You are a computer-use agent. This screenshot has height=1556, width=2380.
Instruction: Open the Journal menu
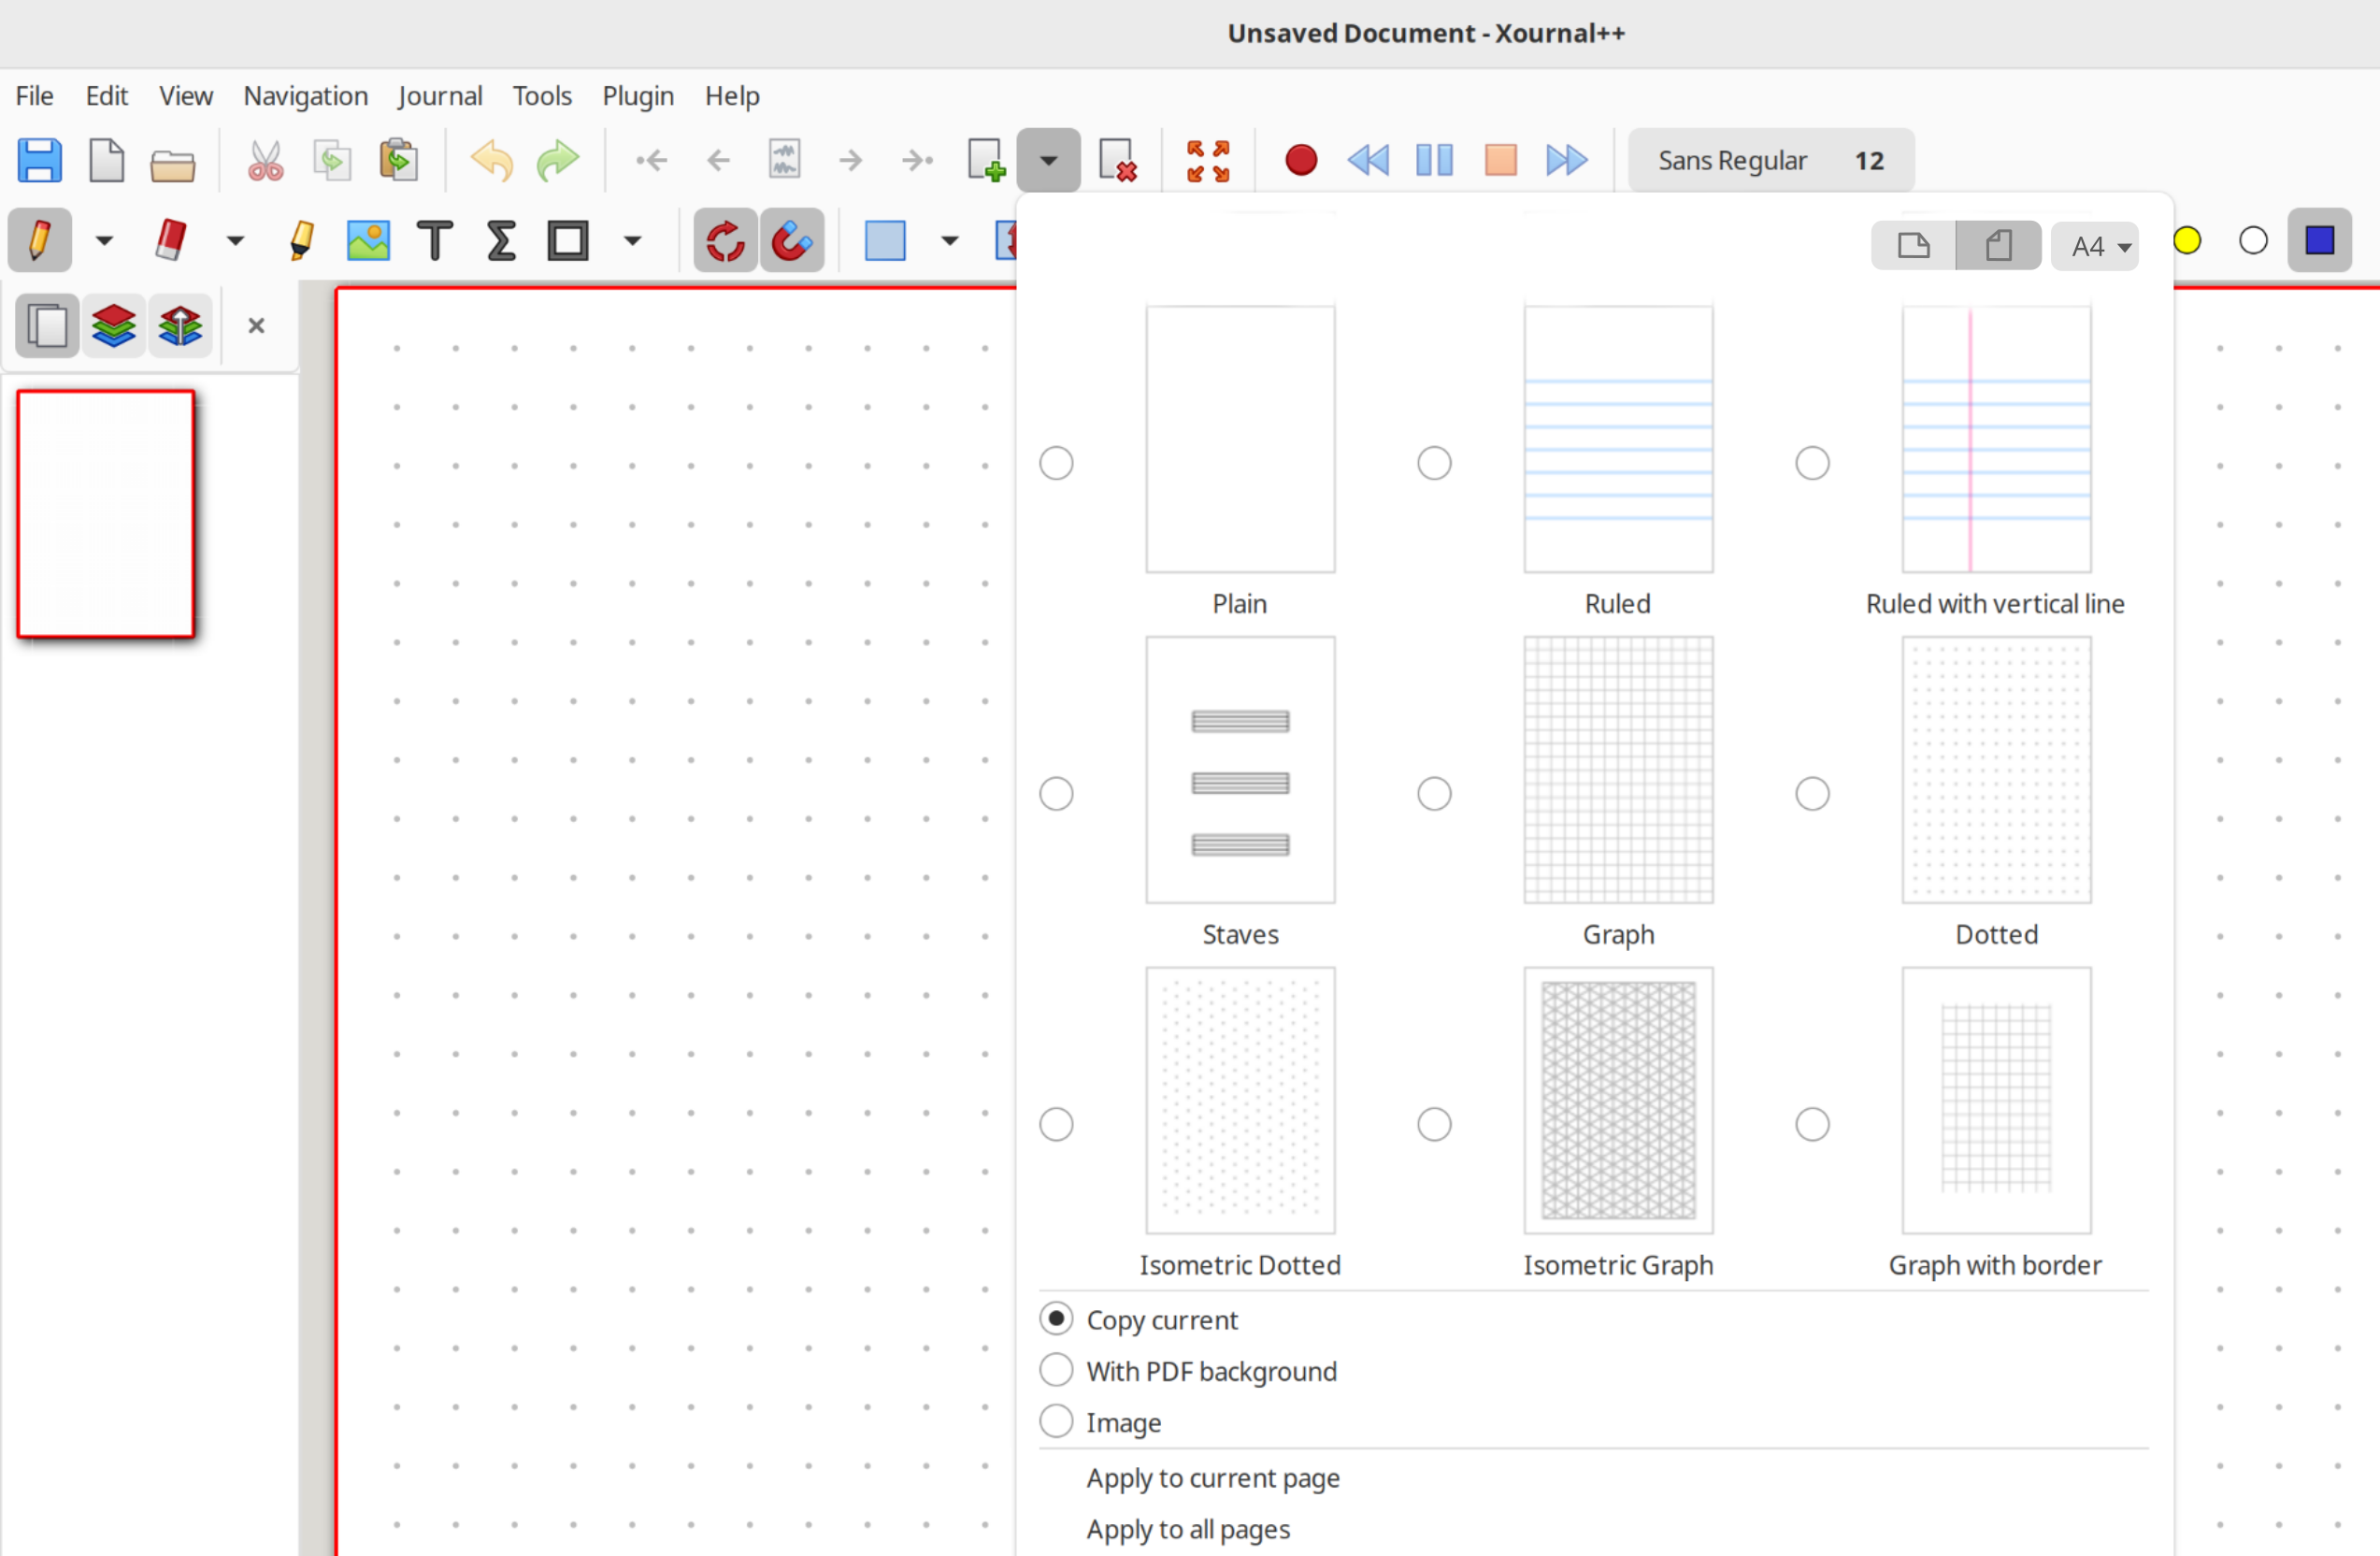point(440,96)
